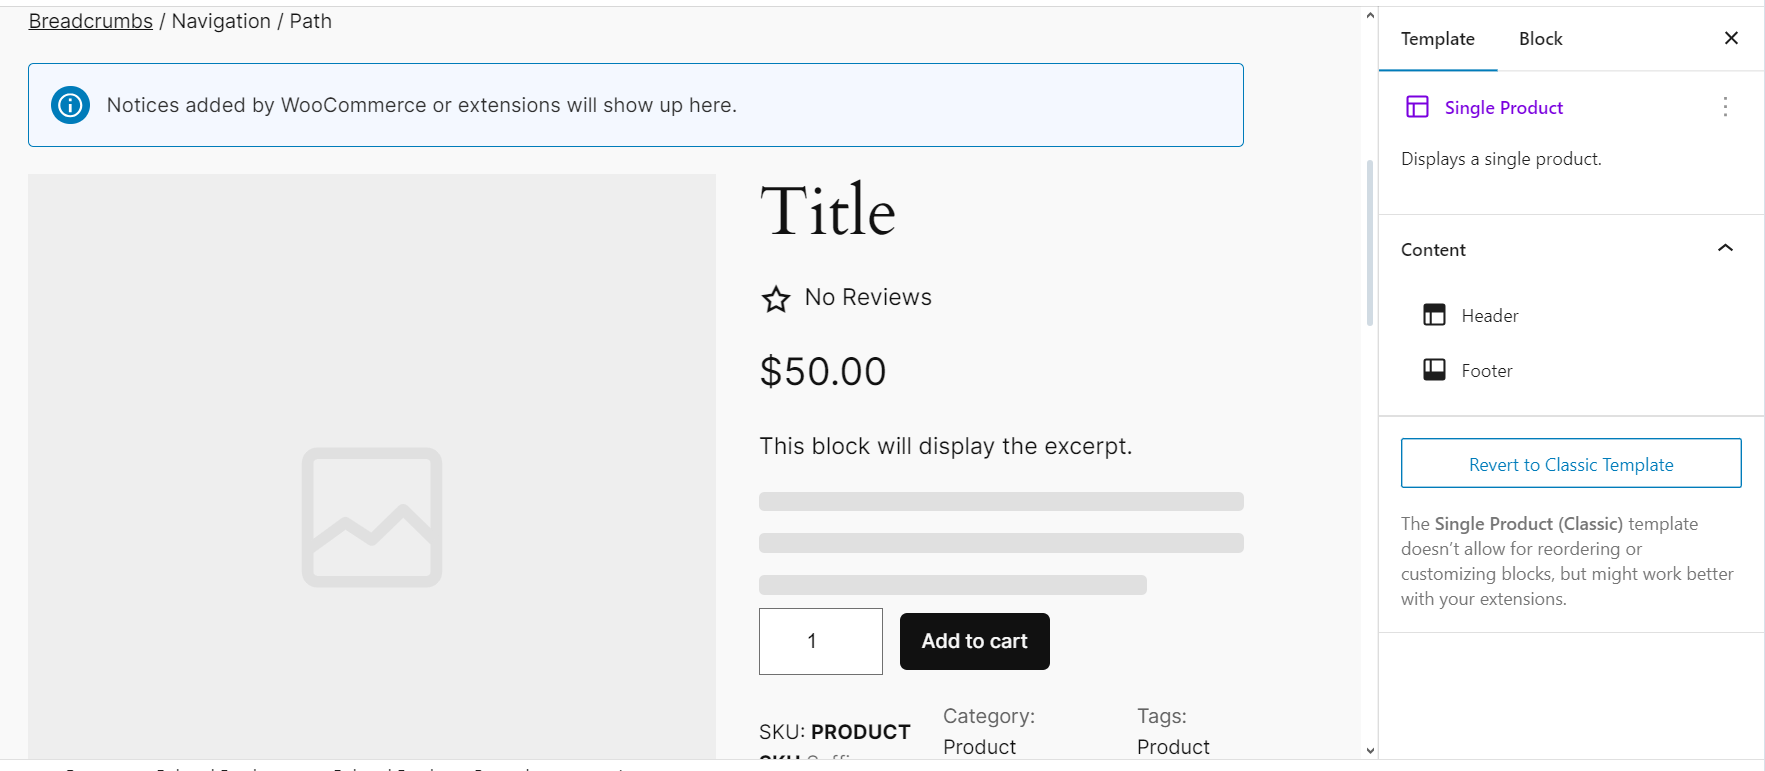1765x771 pixels.
Task: Select the Footer block icon in Content
Action: 1435,369
